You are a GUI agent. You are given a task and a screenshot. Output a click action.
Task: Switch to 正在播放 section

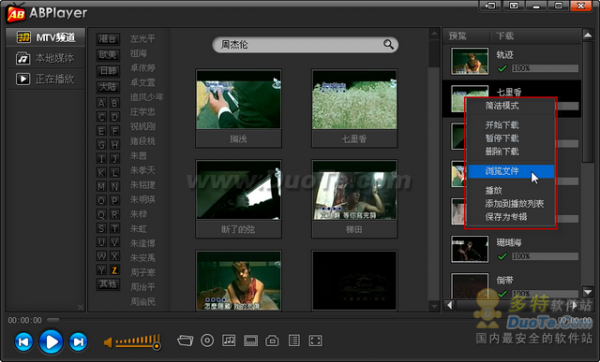coord(46,79)
